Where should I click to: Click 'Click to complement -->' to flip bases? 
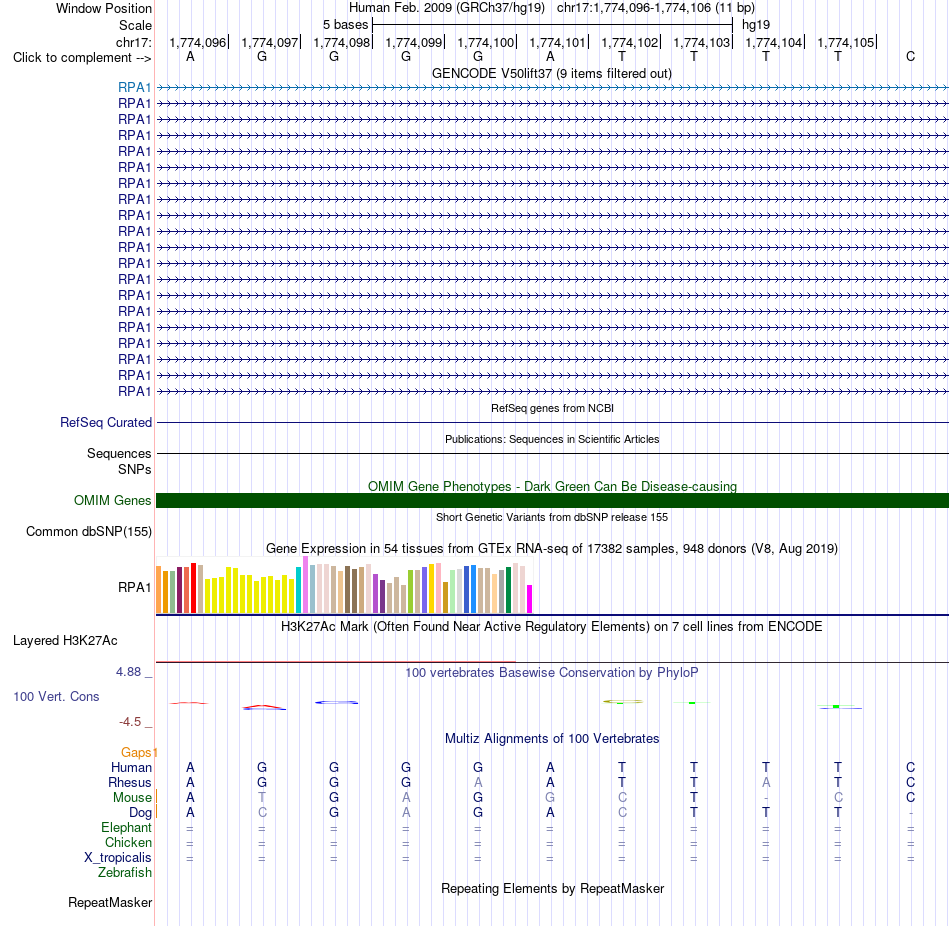(82, 58)
